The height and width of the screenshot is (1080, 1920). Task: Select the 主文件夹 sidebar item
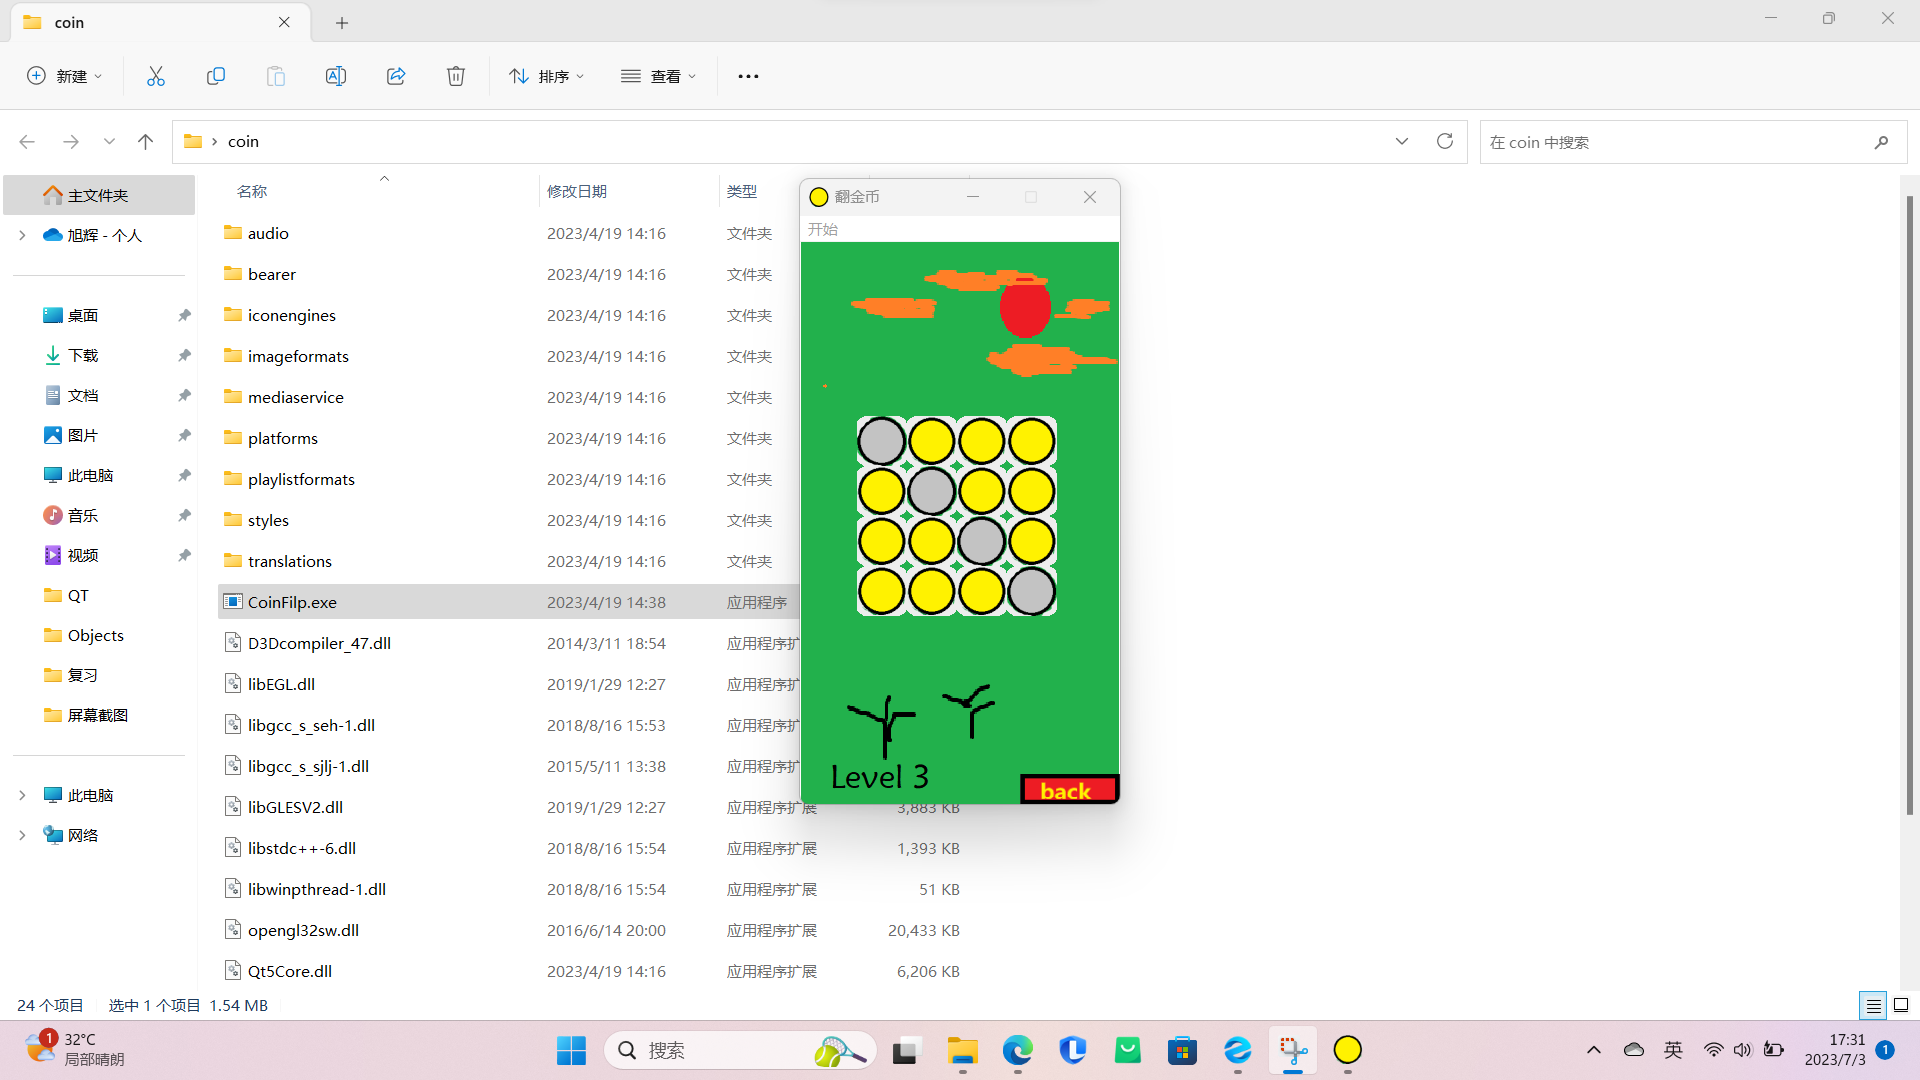click(98, 194)
